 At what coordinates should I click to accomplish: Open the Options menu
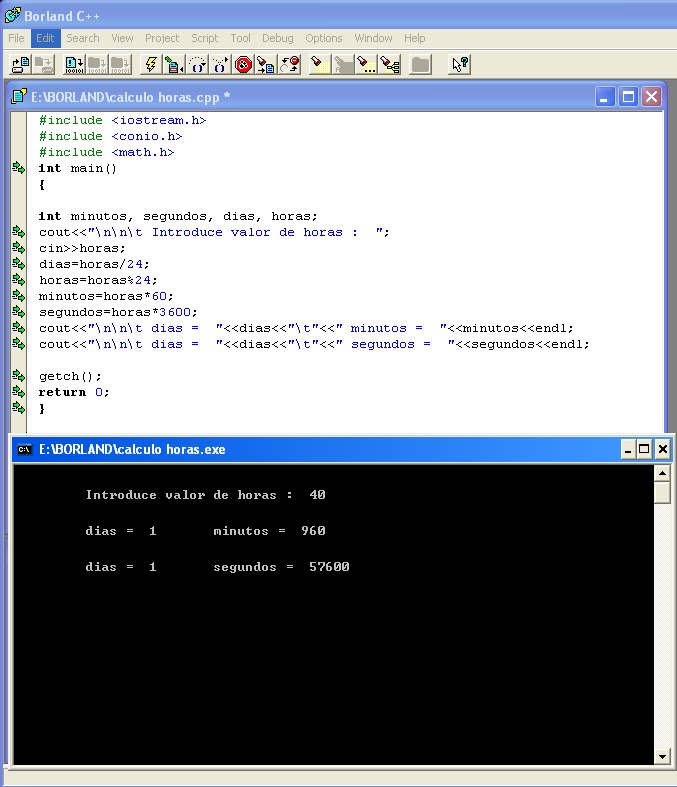click(x=324, y=38)
